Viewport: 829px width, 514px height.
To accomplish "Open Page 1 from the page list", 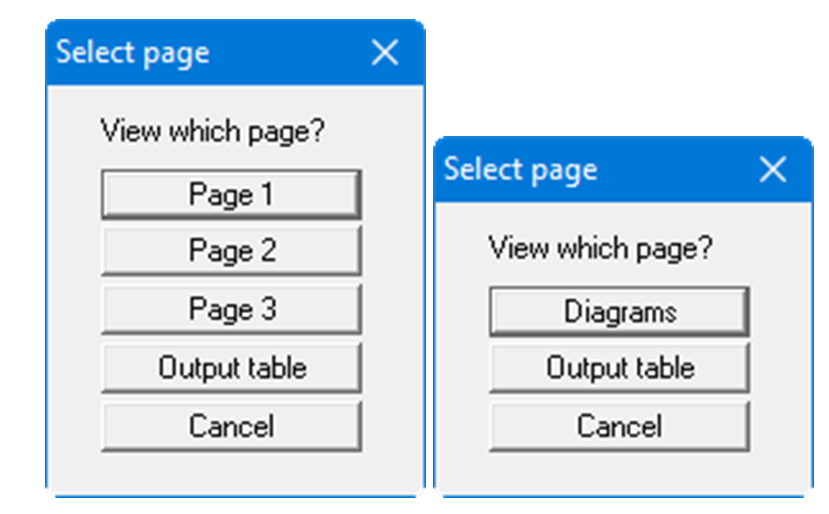I will (x=231, y=194).
